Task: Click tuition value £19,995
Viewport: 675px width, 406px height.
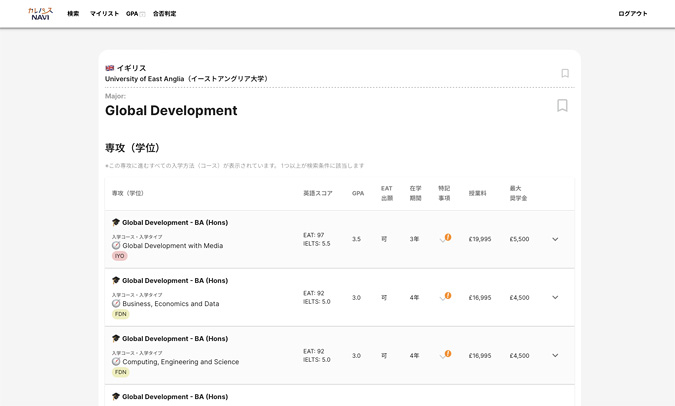Action: point(480,239)
